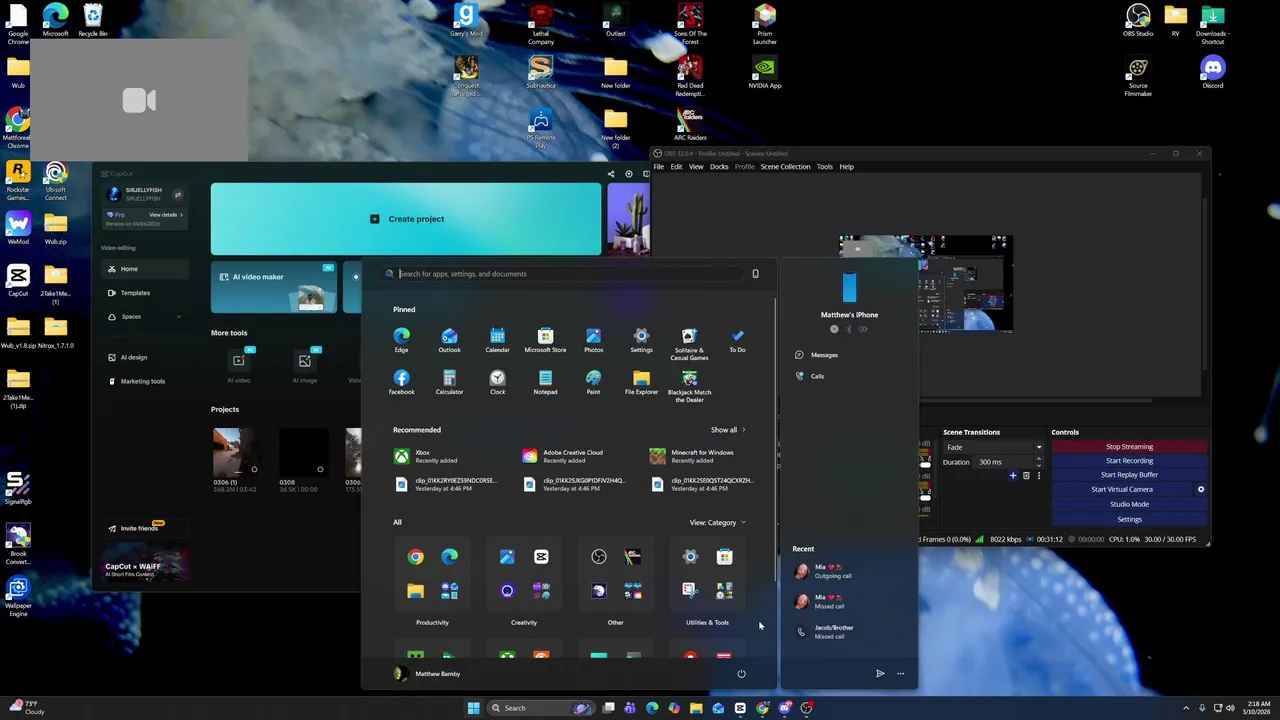Viewport: 1280px width, 720px height.
Task: Open CapCut from the taskbar
Action: coord(740,708)
